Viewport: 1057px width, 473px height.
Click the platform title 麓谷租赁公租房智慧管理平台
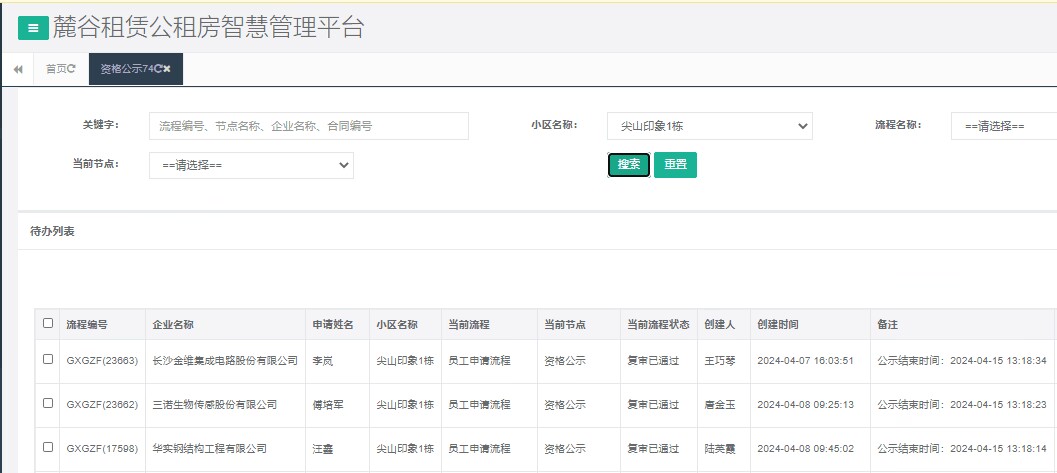pyautogui.click(x=208, y=28)
